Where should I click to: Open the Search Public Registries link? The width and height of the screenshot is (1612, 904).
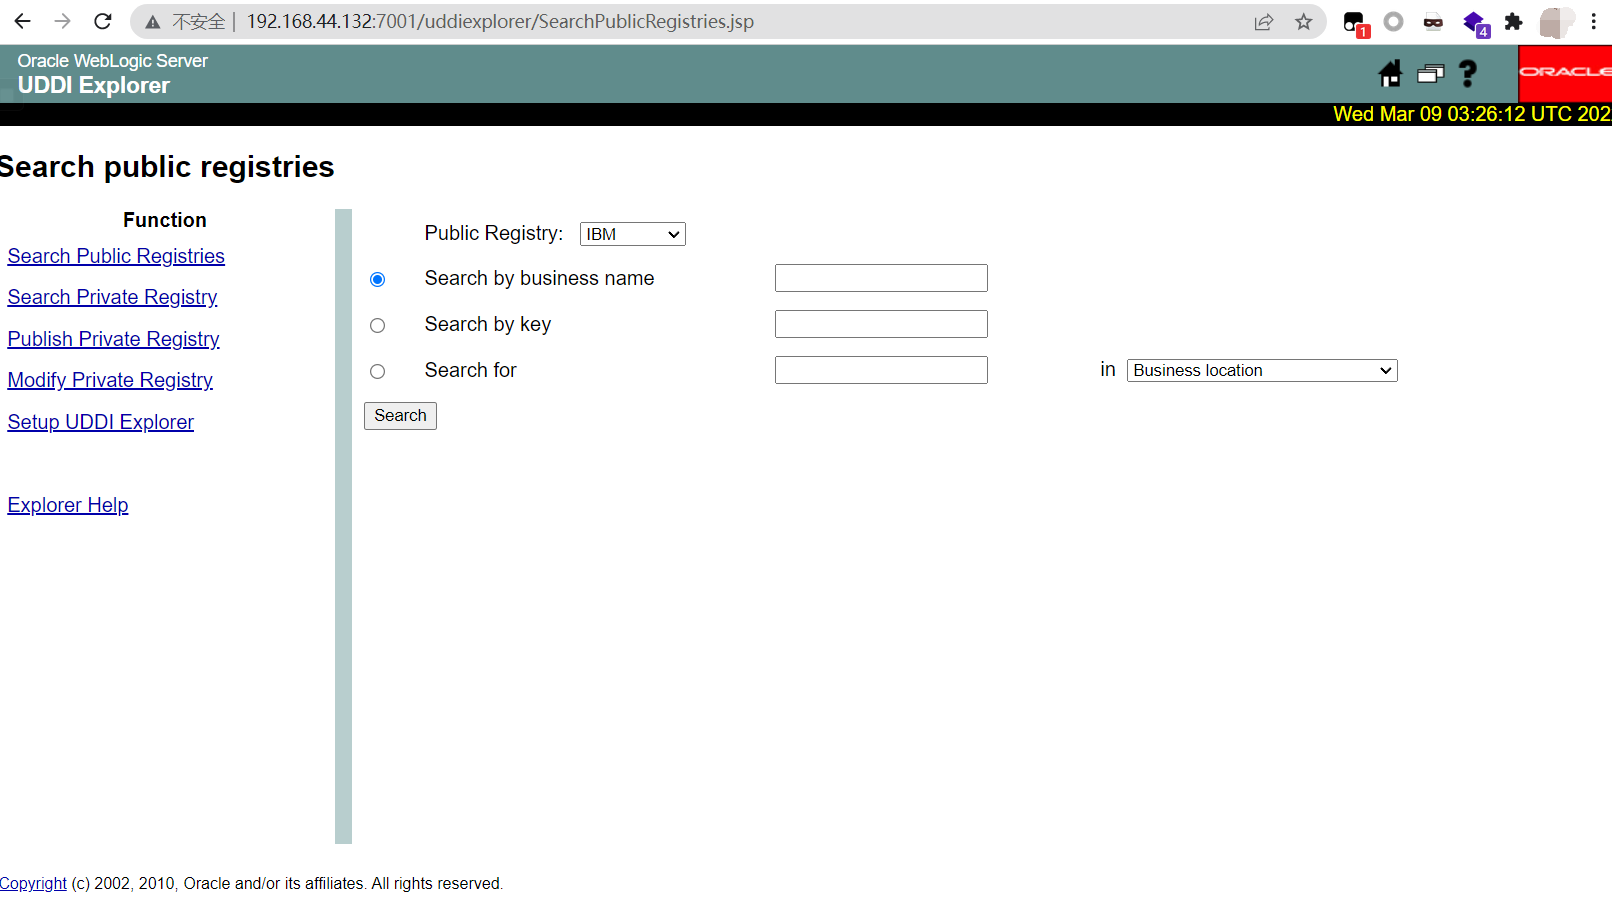click(116, 256)
